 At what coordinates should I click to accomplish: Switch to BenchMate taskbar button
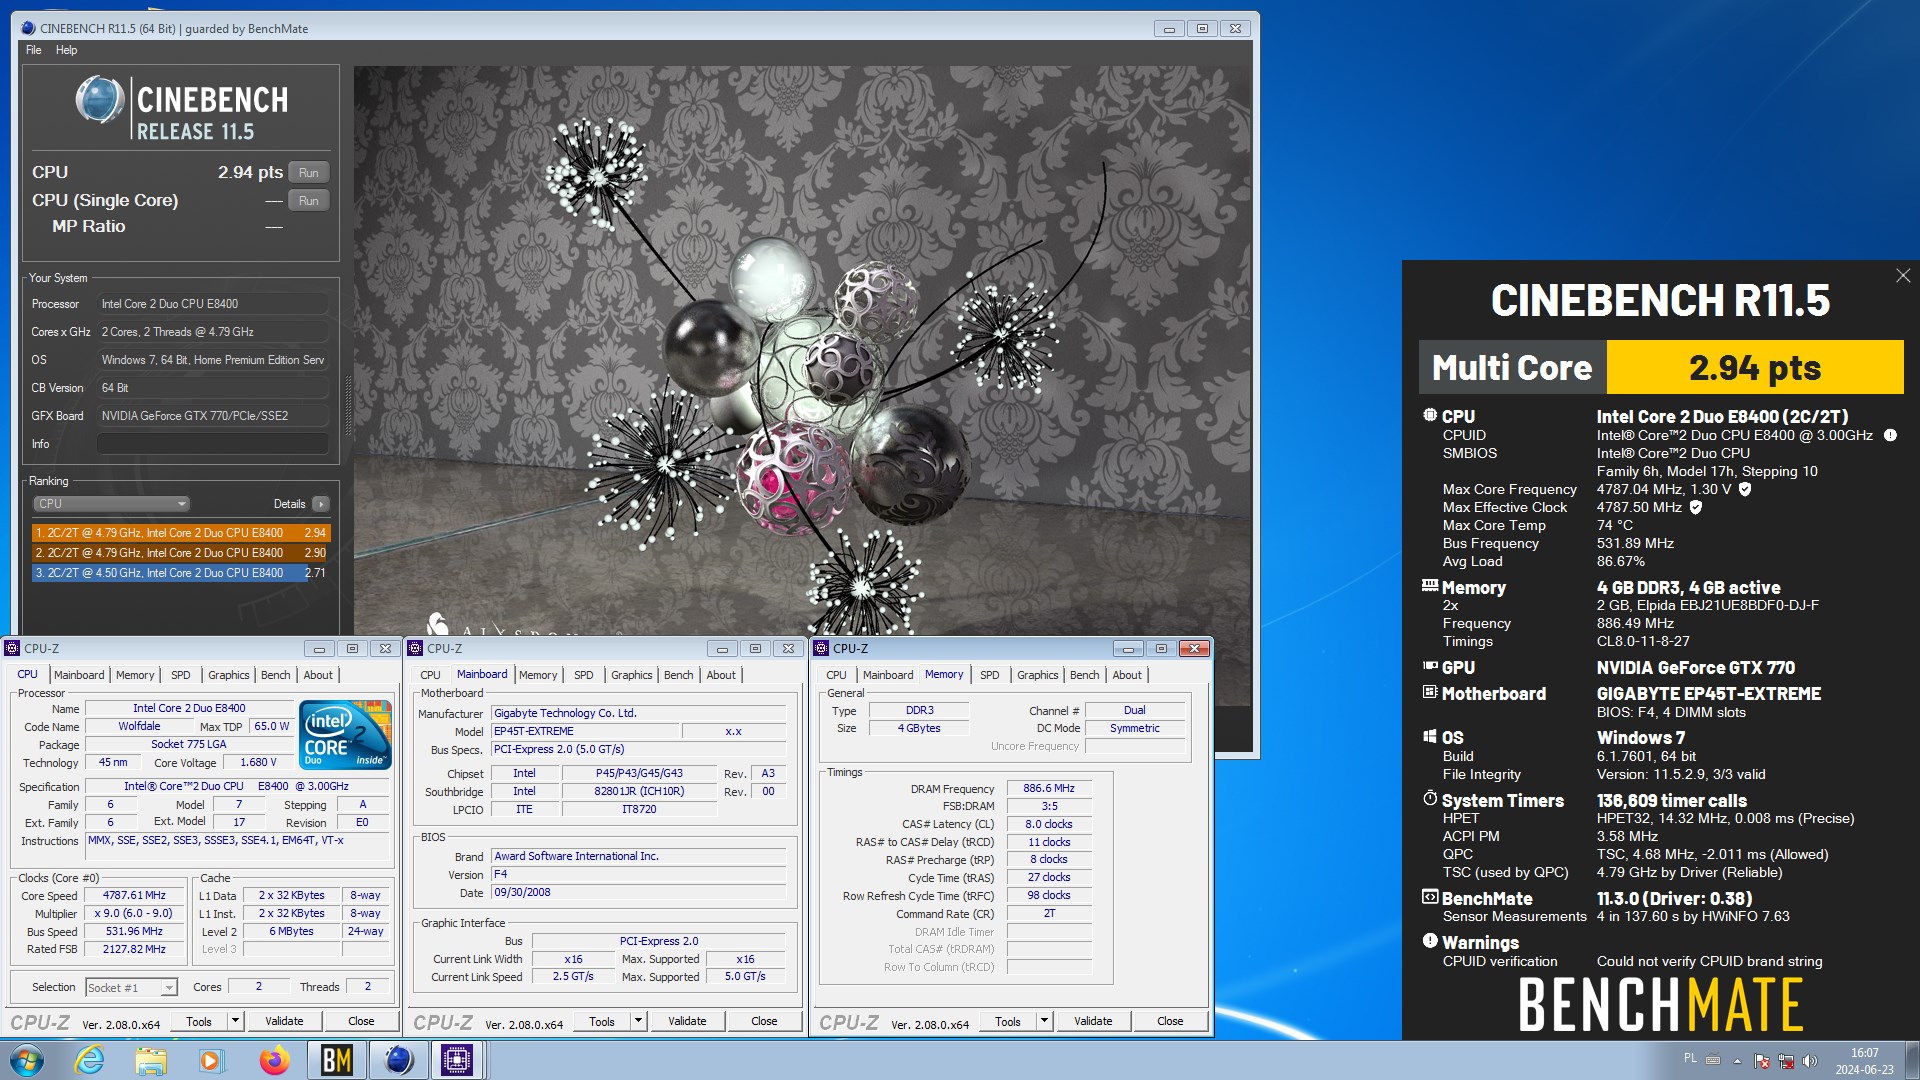click(336, 1060)
